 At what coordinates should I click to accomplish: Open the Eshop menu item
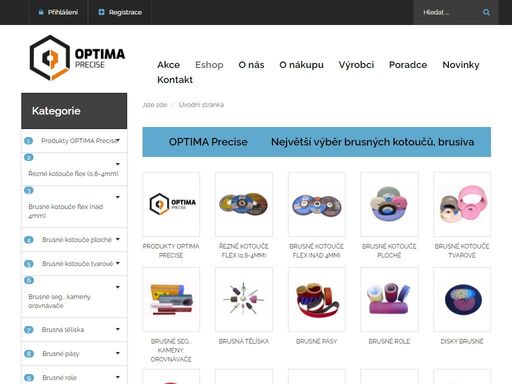209,65
